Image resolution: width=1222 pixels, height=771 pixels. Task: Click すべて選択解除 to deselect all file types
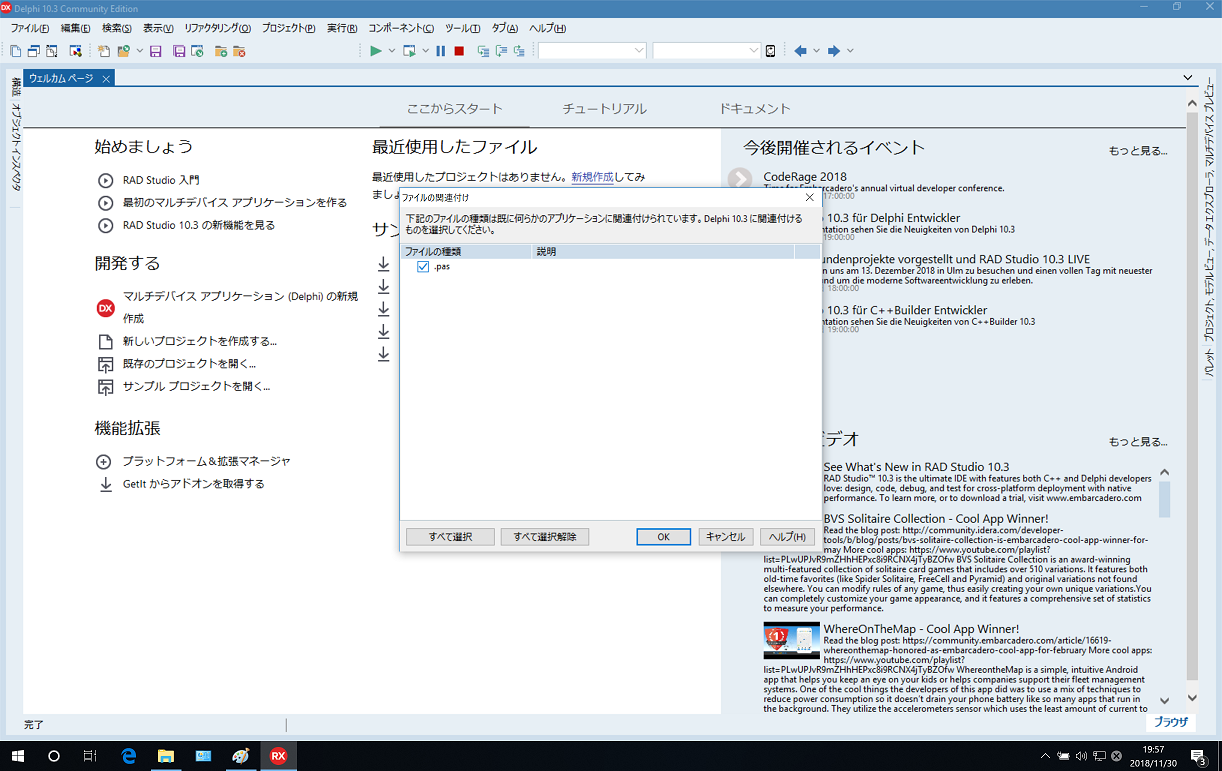(x=544, y=536)
